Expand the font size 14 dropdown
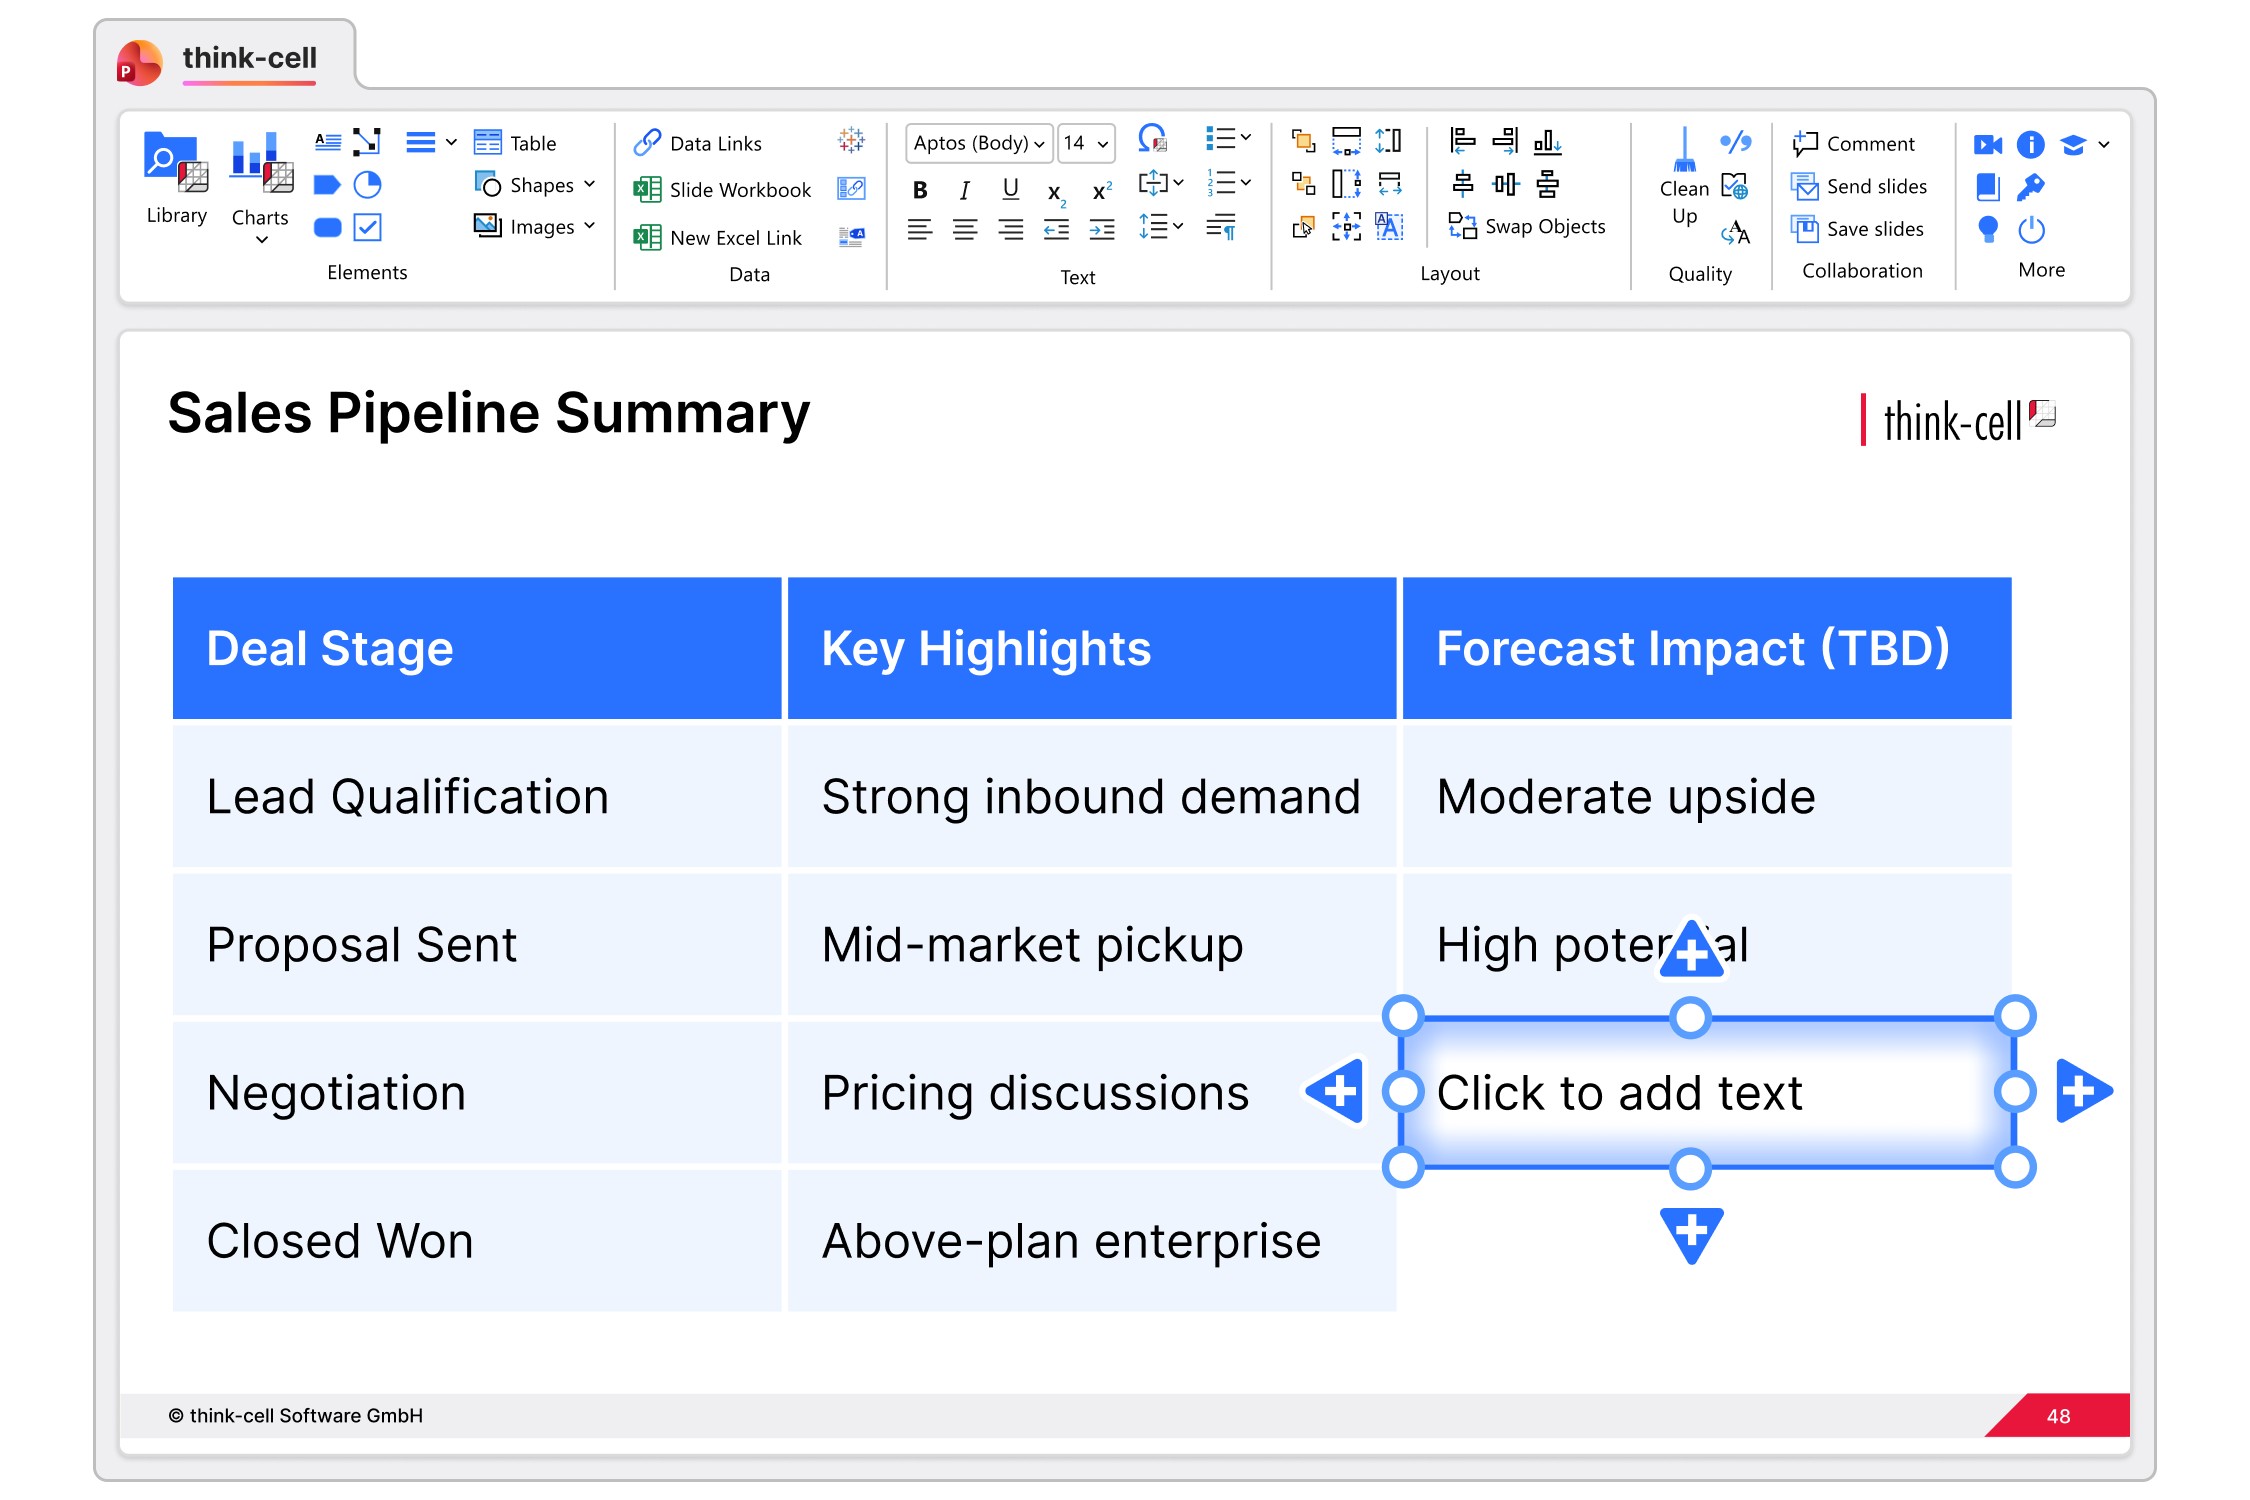The image size is (2250, 1500). tap(1102, 144)
